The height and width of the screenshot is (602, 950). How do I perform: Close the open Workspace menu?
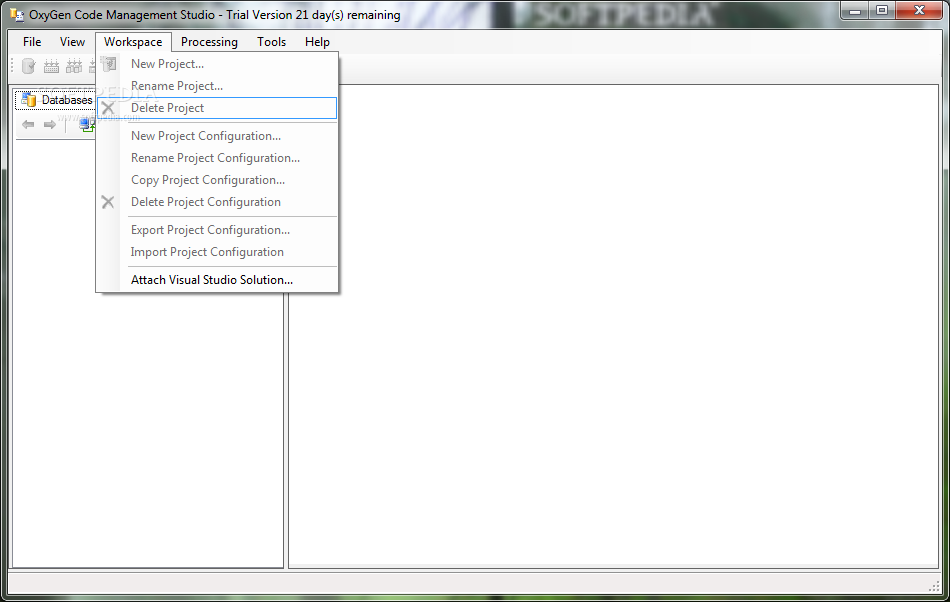tap(133, 42)
